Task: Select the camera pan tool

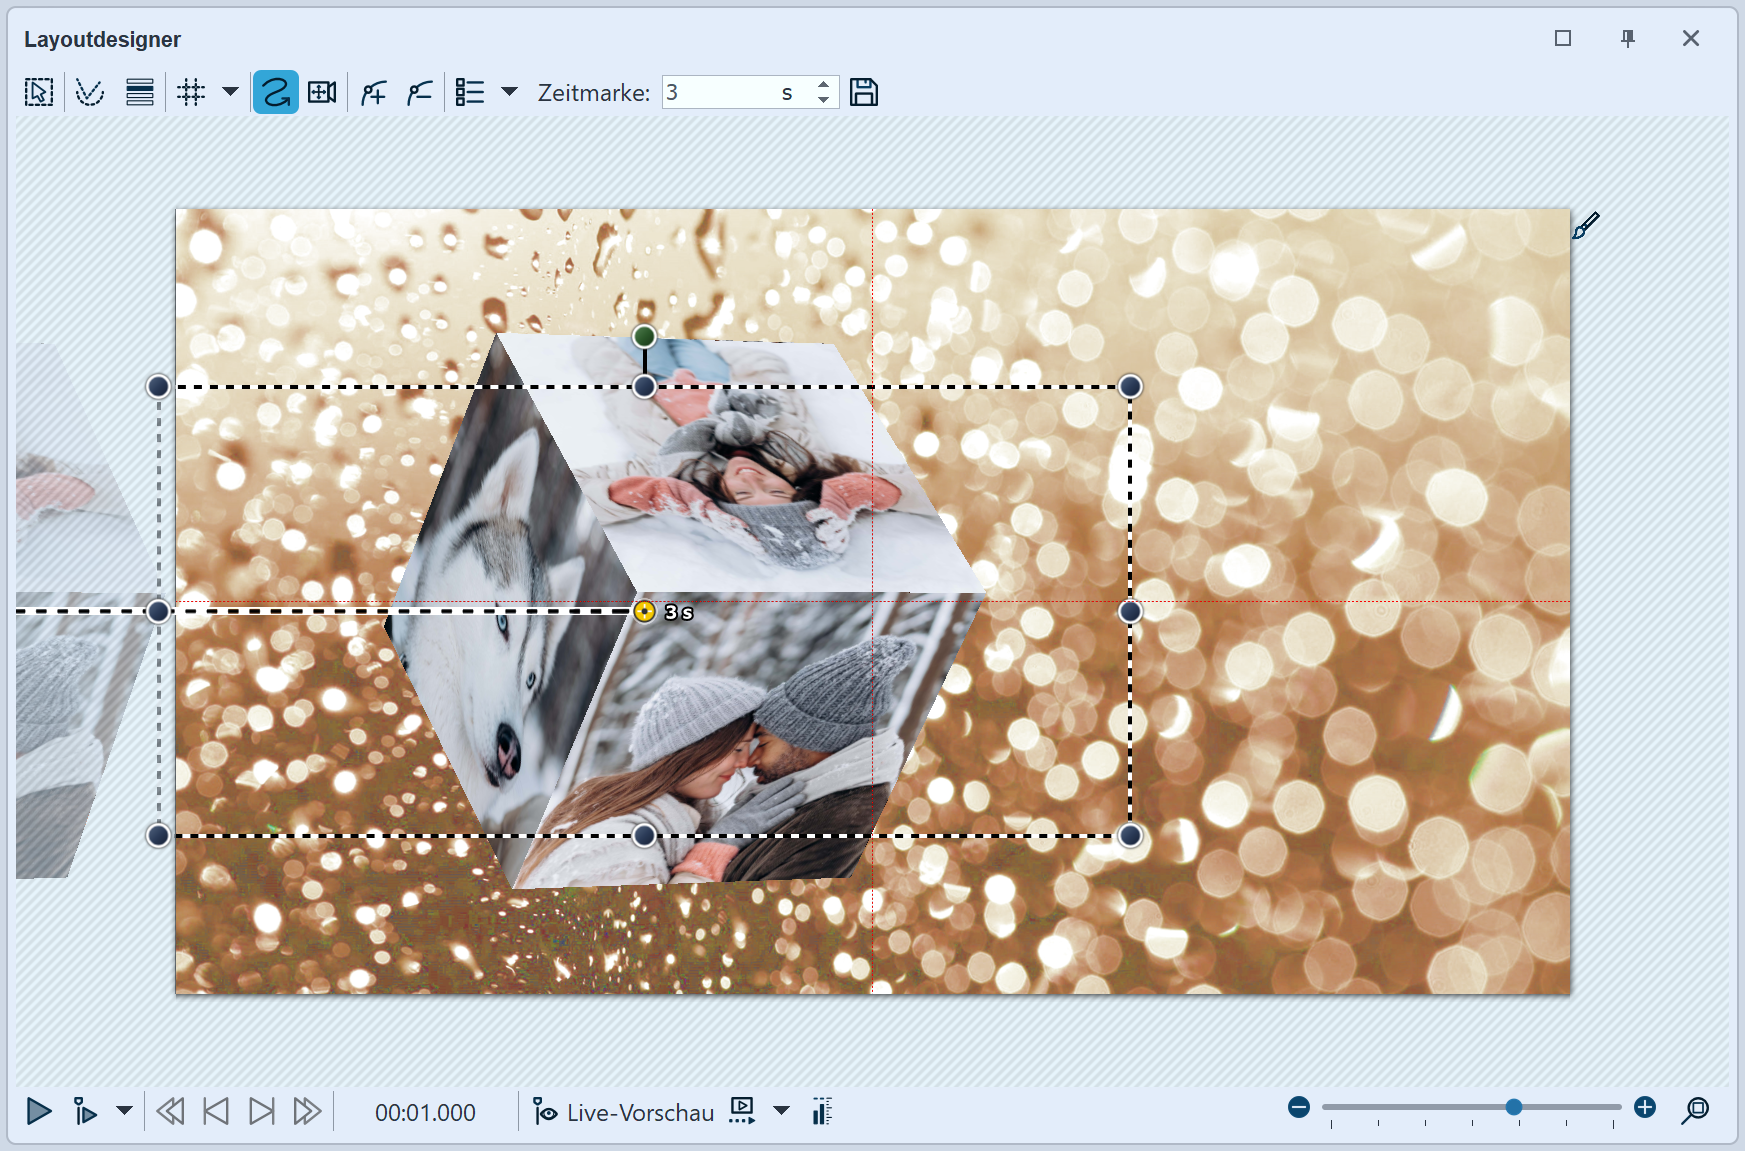Action: tap(321, 91)
